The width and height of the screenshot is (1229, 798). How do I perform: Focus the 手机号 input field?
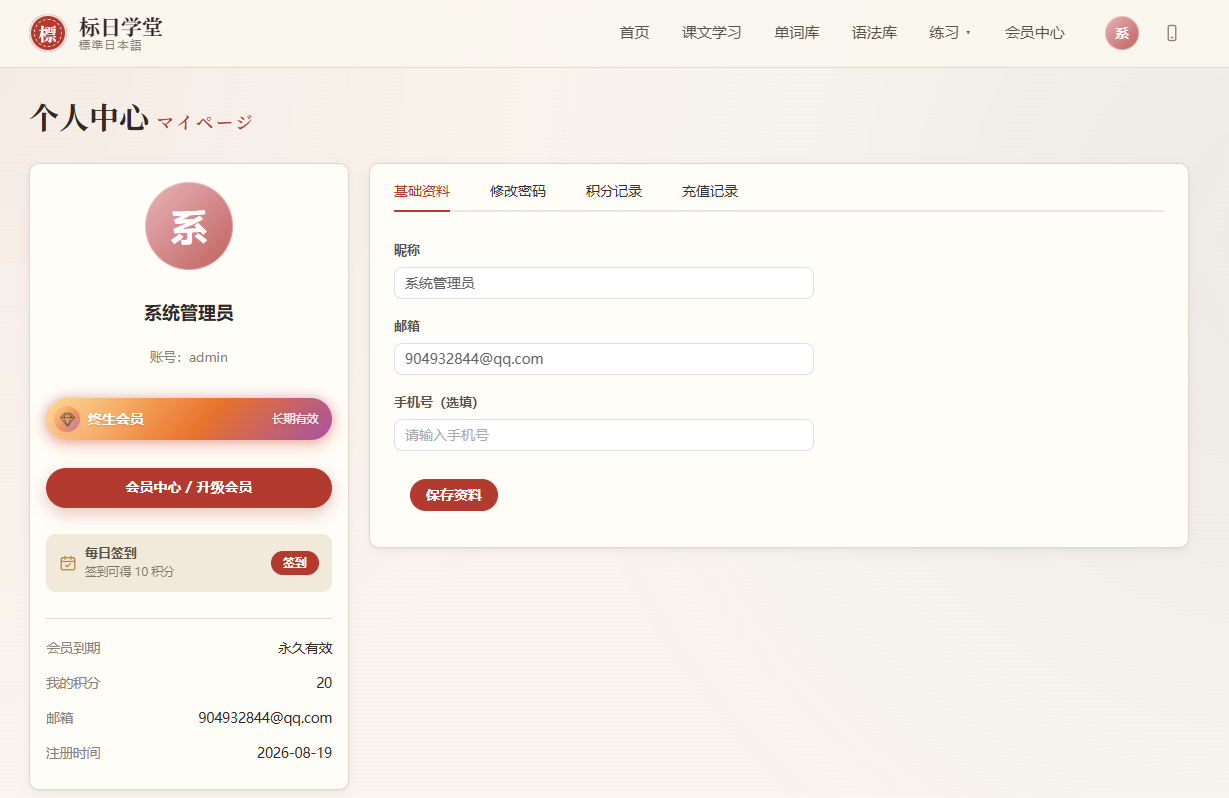604,435
